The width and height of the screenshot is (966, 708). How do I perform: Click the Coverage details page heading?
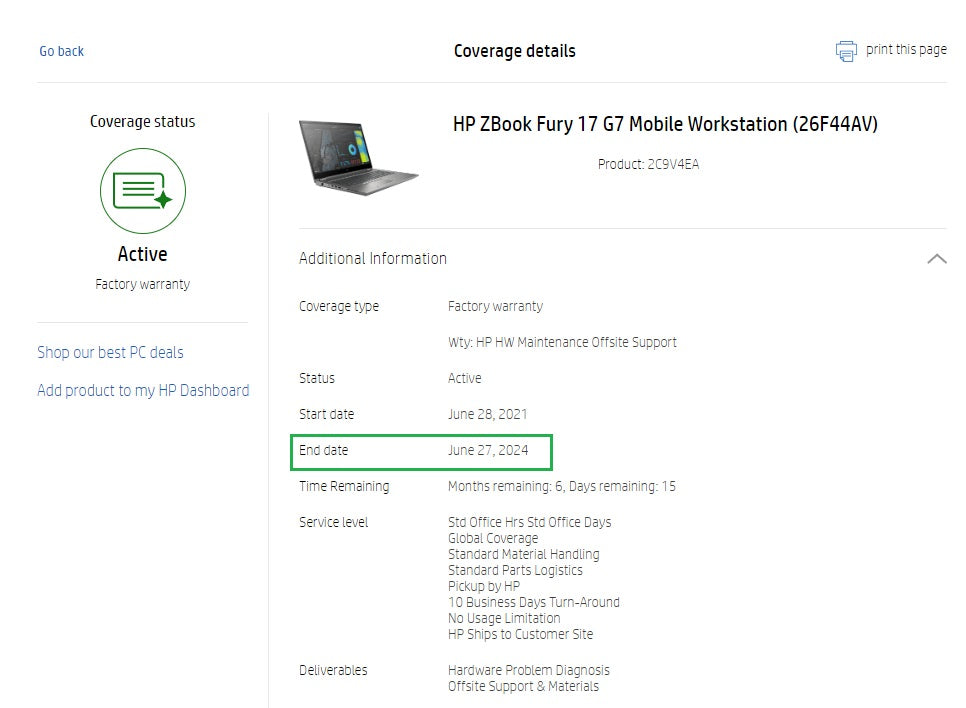[514, 51]
